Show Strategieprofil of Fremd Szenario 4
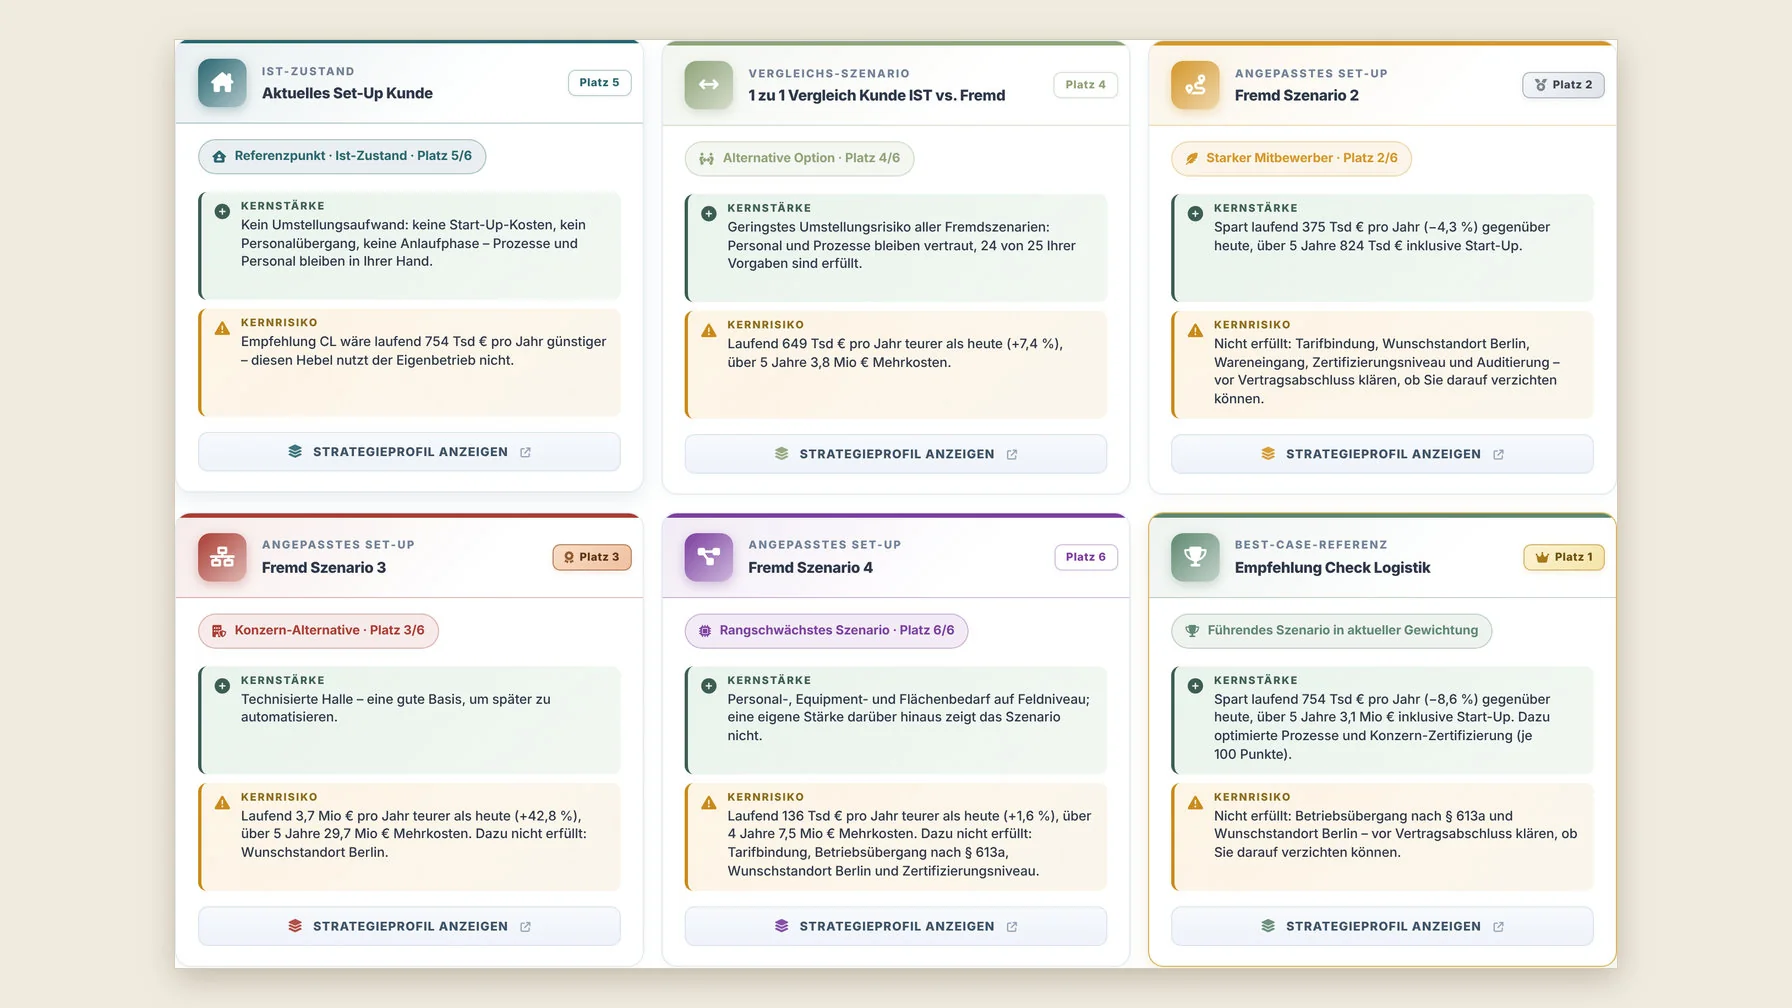The width and height of the screenshot is (1792, 1008). point(896,926)
